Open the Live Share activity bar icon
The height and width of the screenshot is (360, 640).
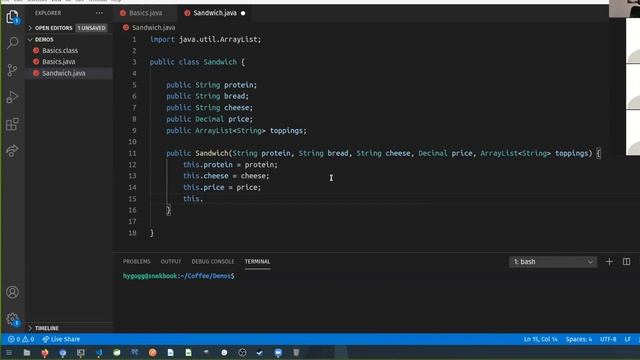(13, 151)
